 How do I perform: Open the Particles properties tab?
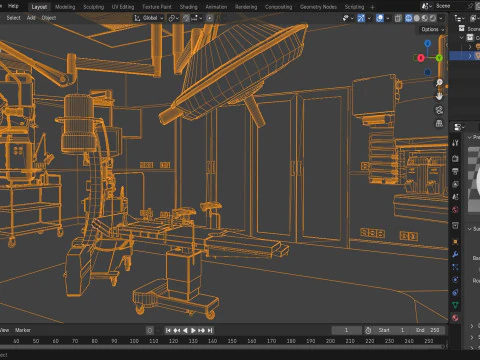tap(455, 267)
